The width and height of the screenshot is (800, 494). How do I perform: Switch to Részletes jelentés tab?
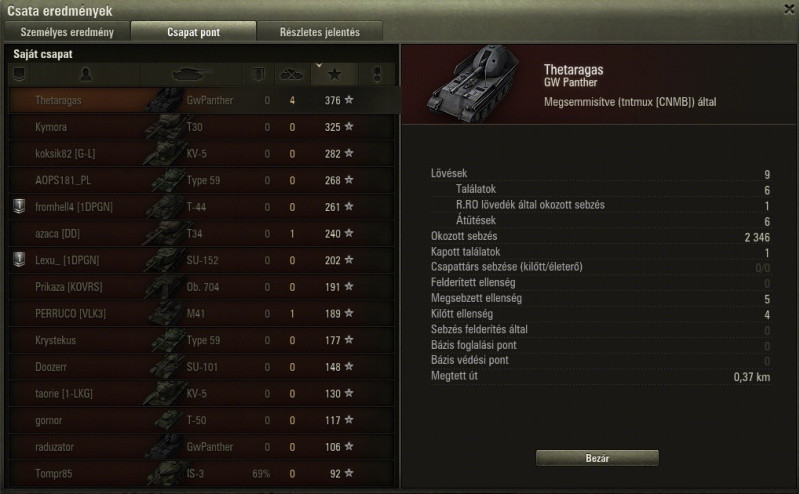click(x=319, y=32)
